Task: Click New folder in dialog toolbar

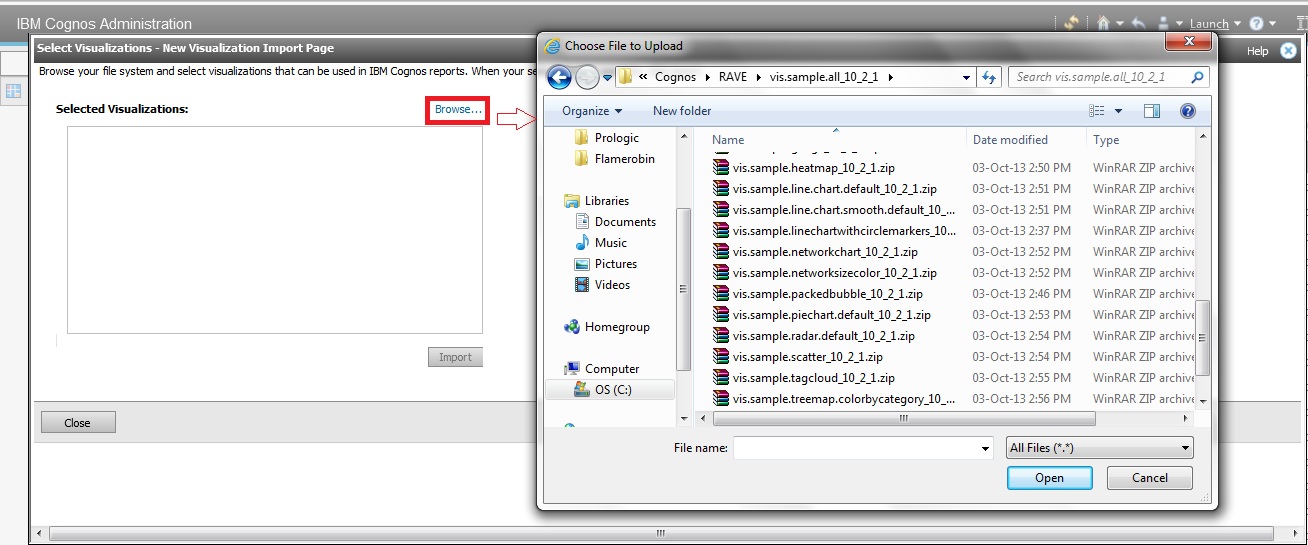Action: (682, 111)
